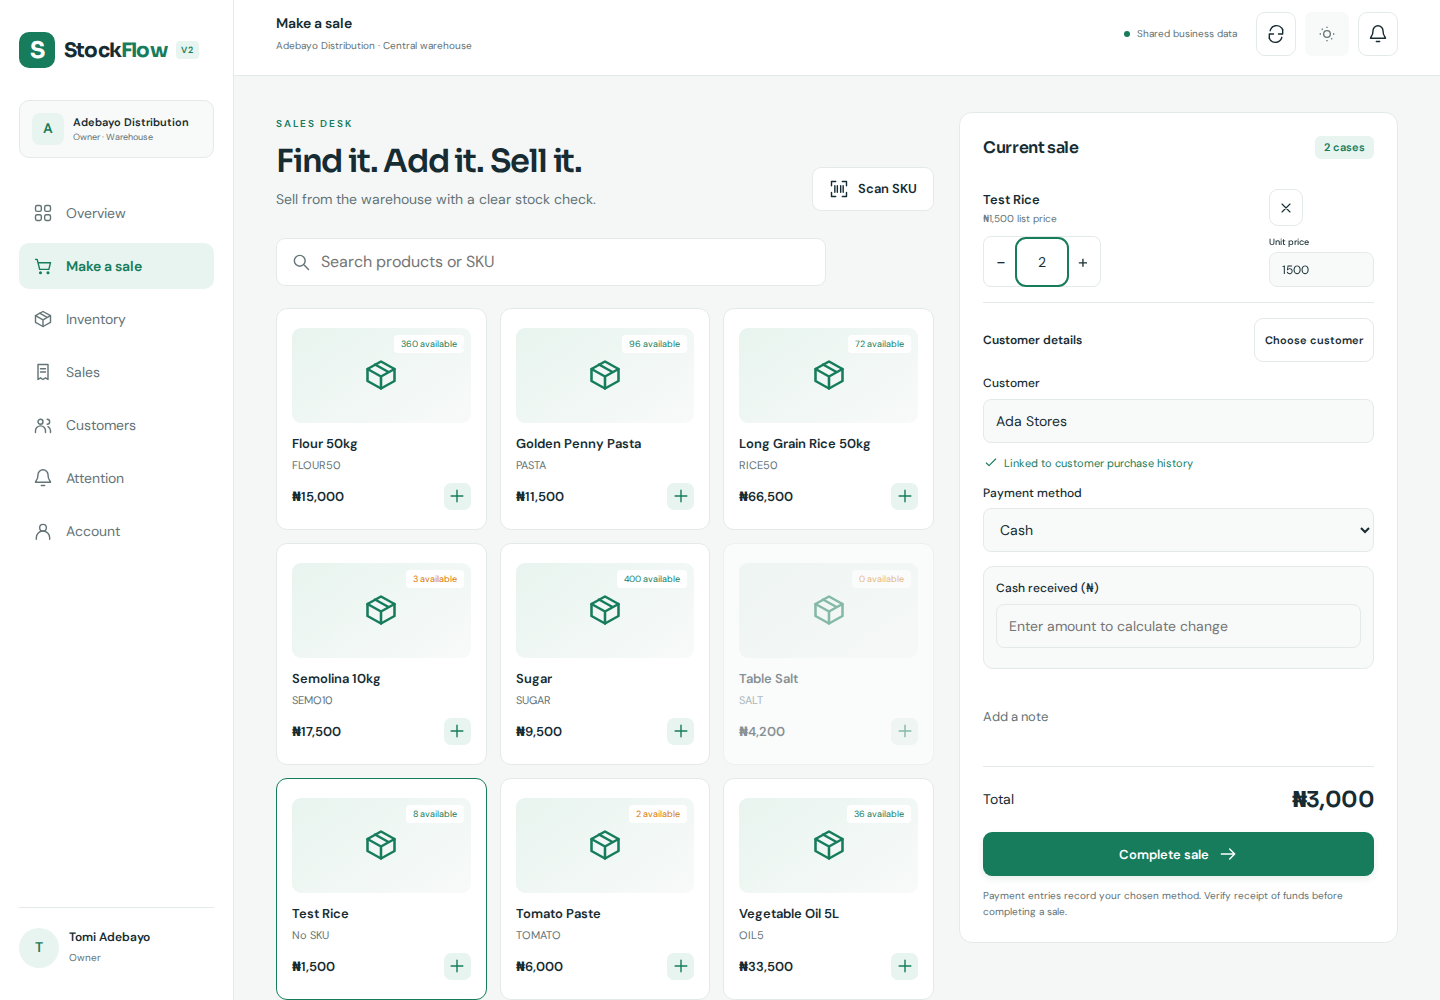Image resolution: width=1440 pixels, height=1000 pixels.
Task: Decrease Test Rice quantity by one
Action: [x=1000, y=262]
